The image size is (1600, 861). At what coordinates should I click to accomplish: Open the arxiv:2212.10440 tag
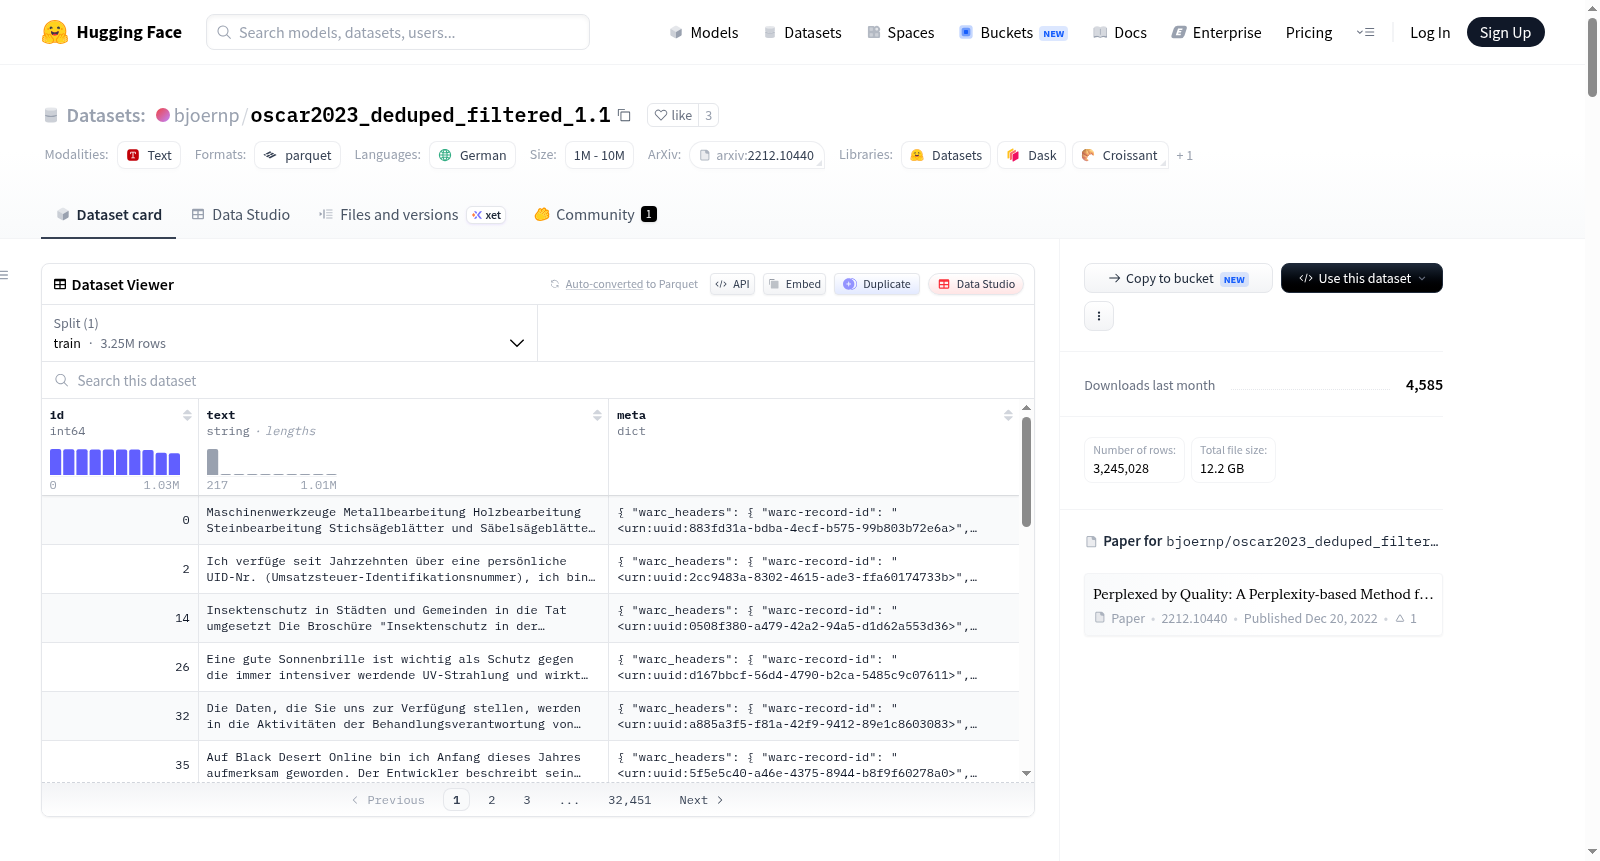(756, 155)
